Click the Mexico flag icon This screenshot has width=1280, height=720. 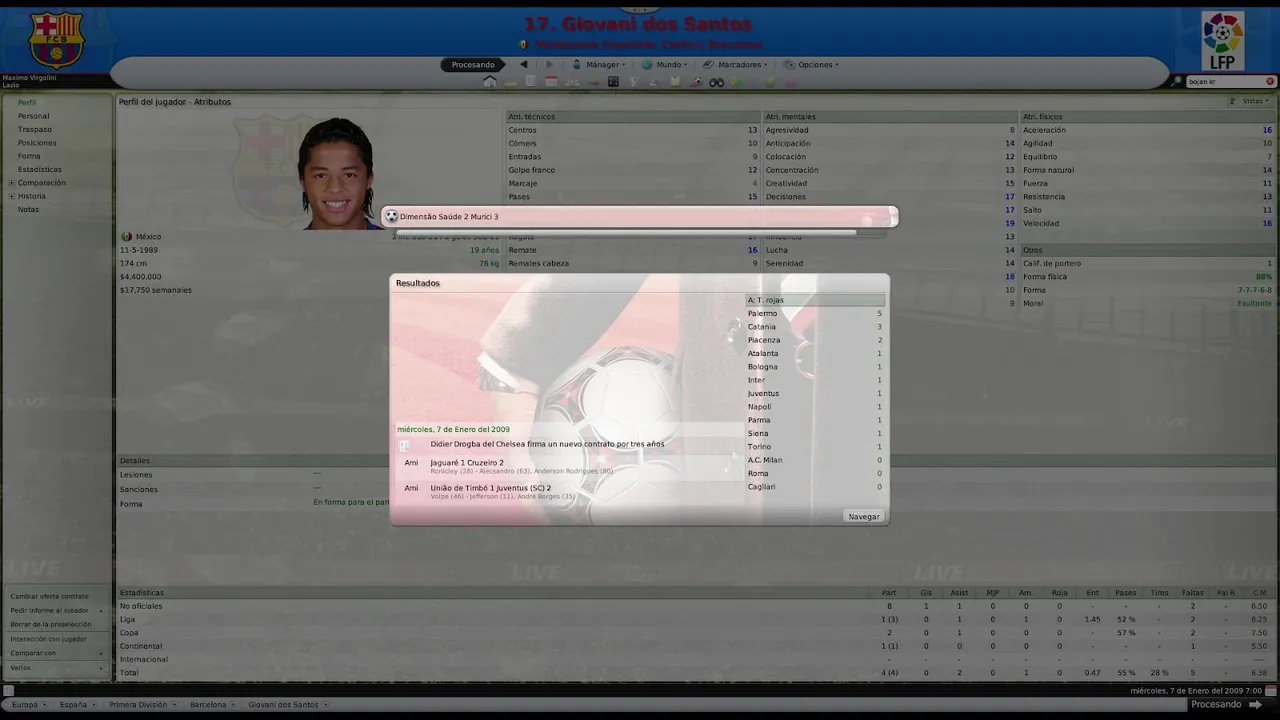pyautogui.click(x=126, y=237)
